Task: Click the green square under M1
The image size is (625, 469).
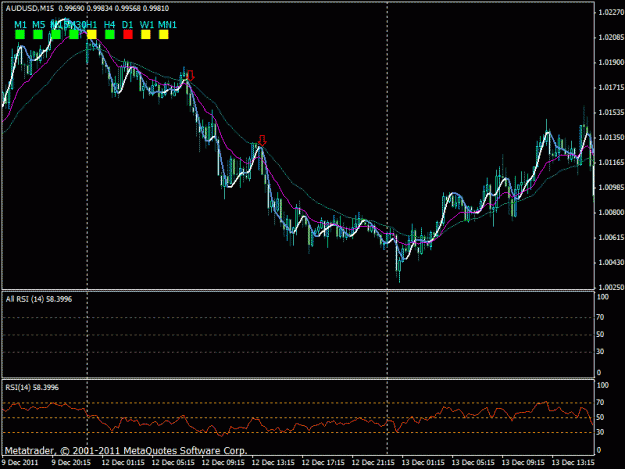Action: 20,35
